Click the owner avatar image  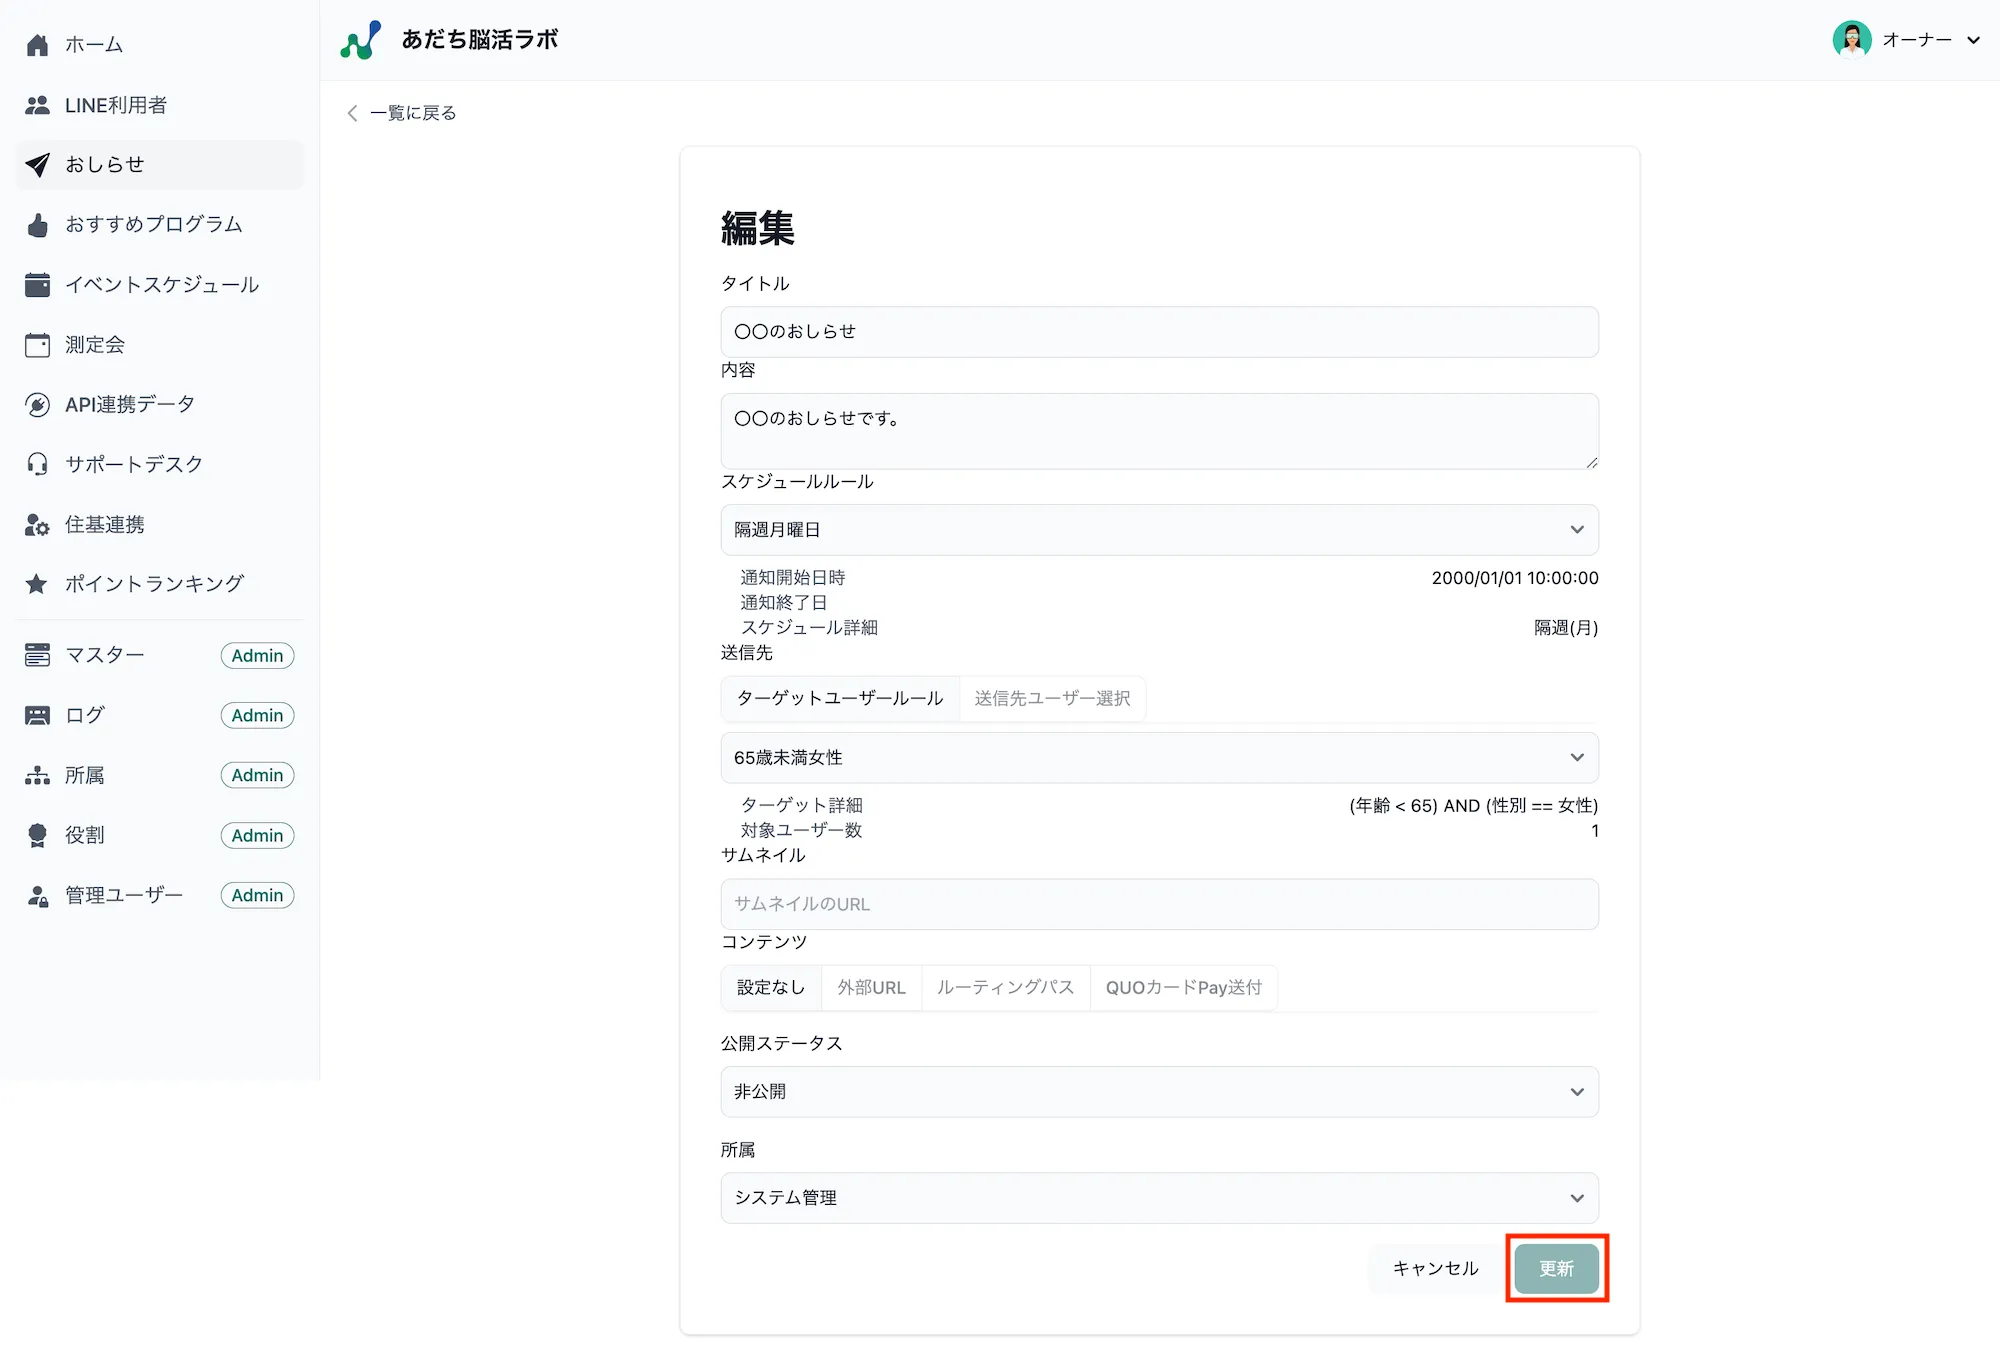point(1851,40)
